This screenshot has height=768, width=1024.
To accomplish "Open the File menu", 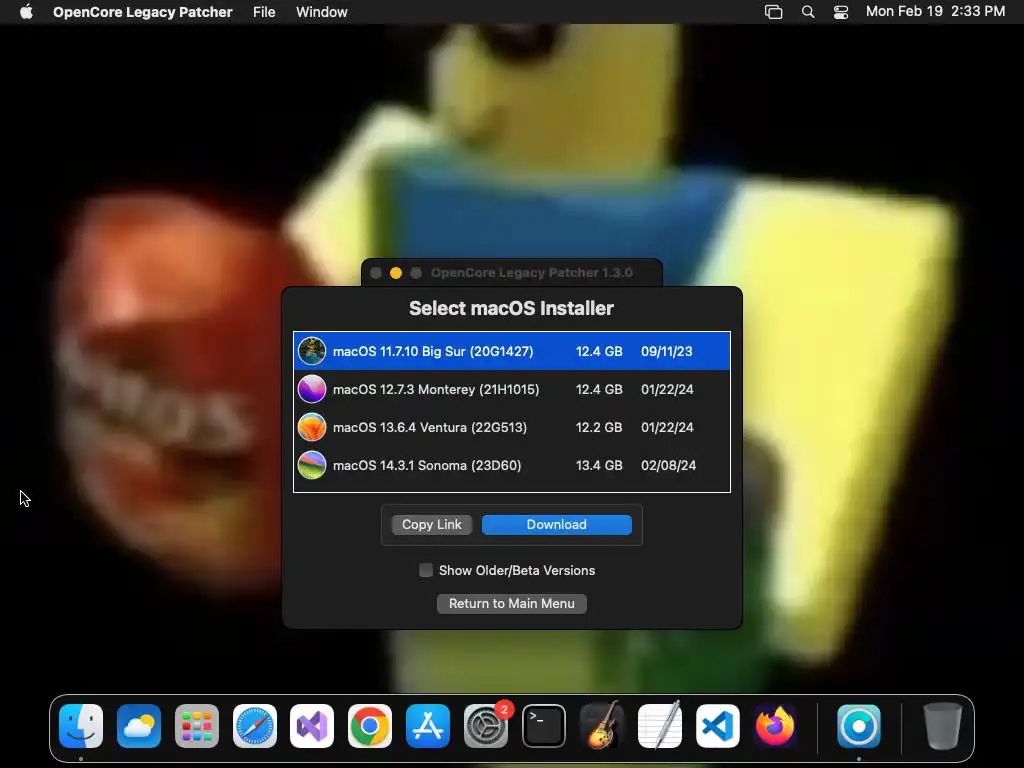I will pos(264,12).
